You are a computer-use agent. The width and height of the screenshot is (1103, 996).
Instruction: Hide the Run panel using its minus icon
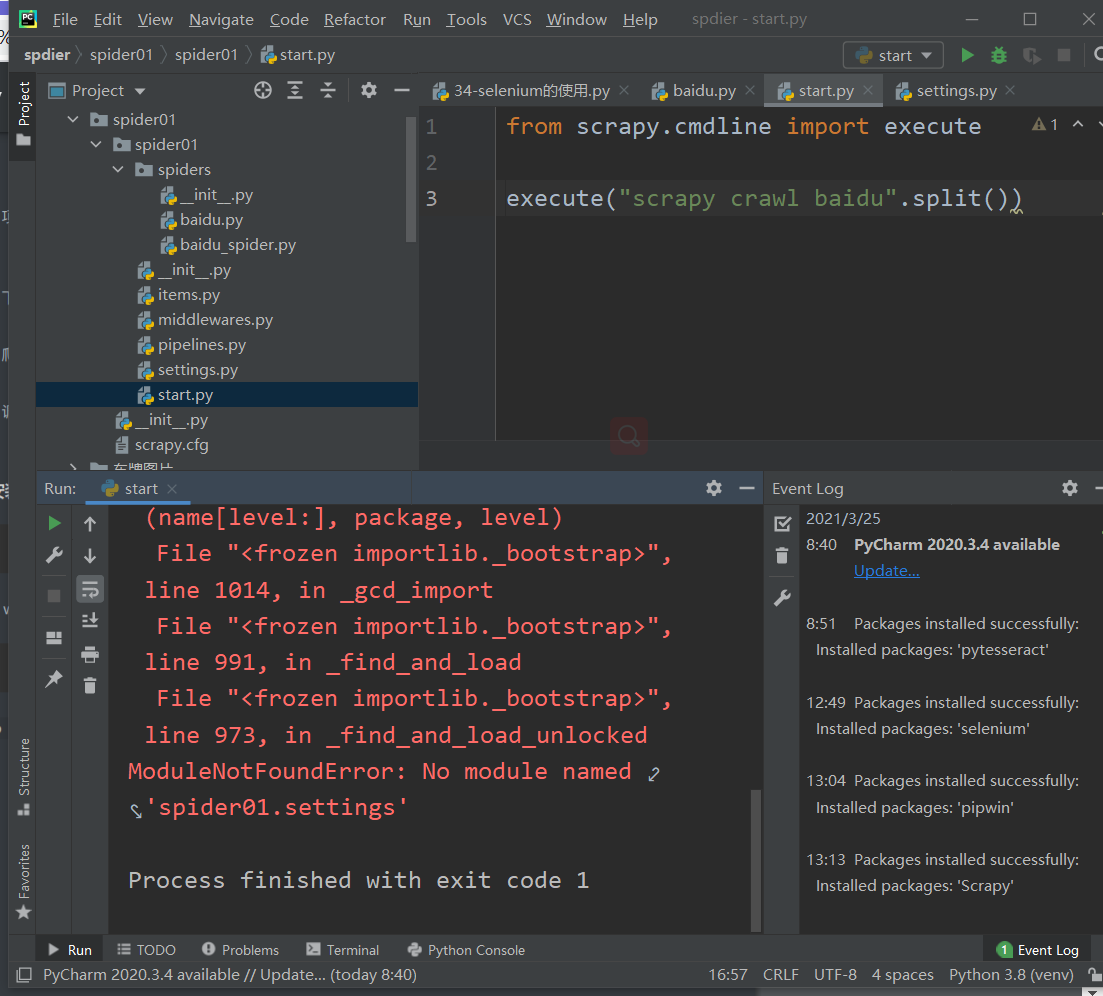coord(747,488)
